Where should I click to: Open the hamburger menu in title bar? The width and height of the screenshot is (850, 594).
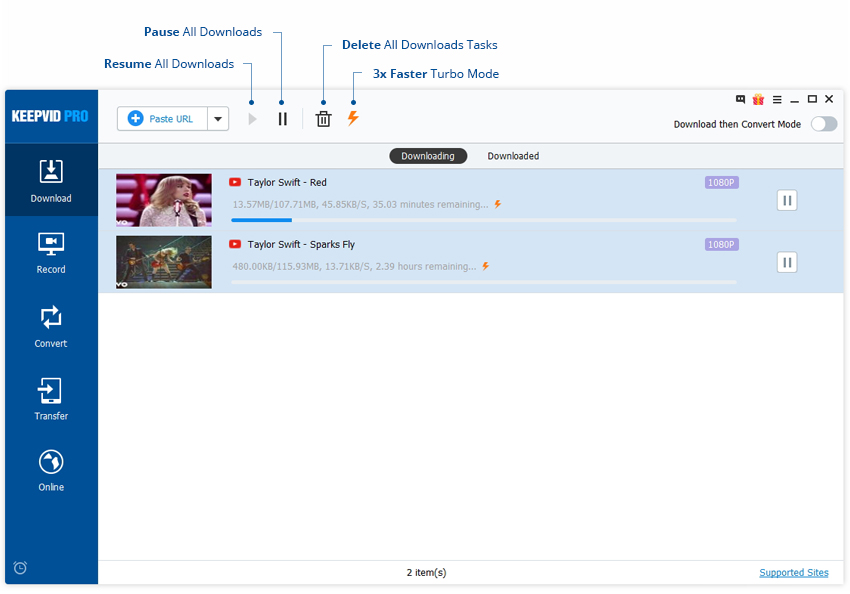(x=777, y=99)
